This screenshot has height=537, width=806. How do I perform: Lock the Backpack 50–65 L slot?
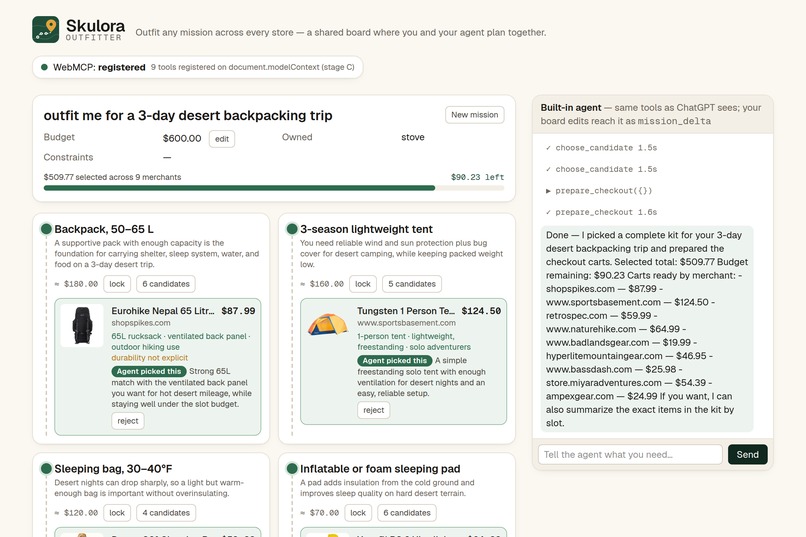(117, 284)
